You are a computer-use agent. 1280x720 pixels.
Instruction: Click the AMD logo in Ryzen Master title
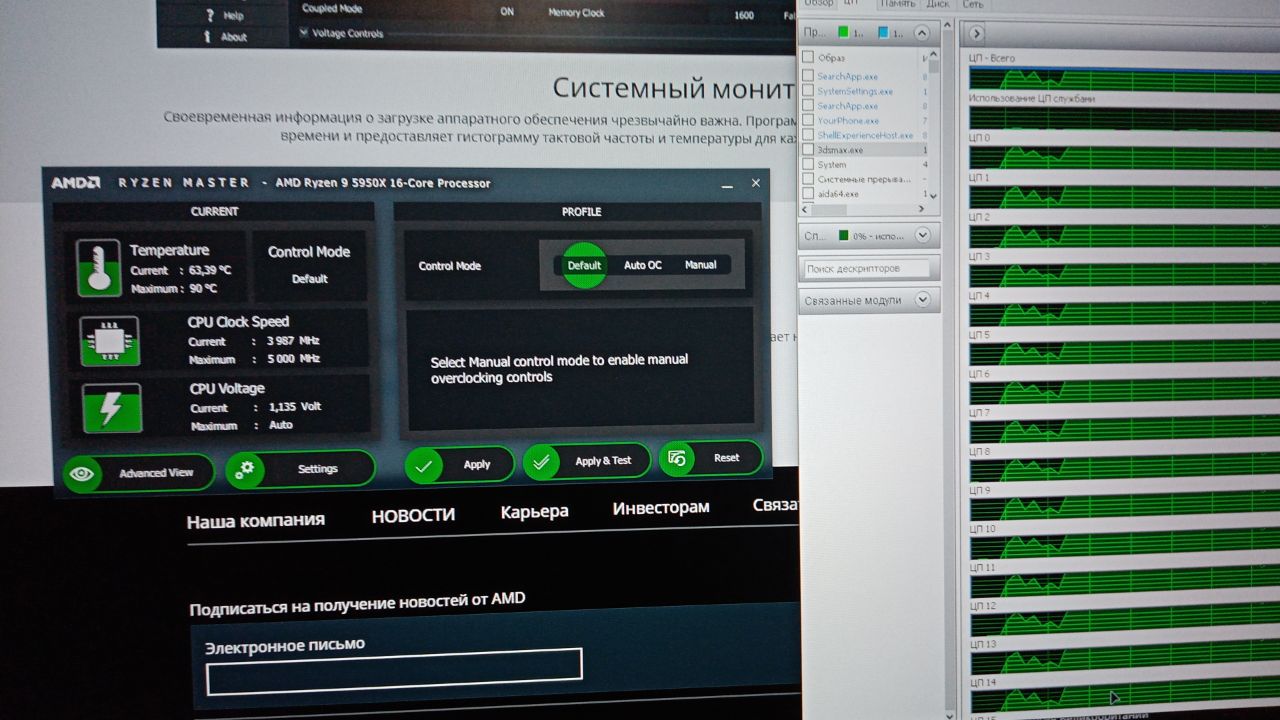point(76,183)
